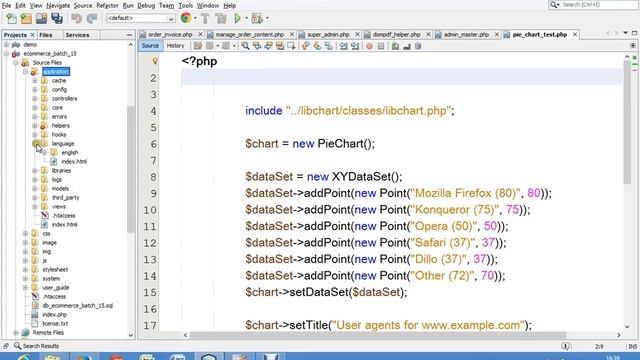Screen dimensions: 640x360
Task: Open the dropdown arrow next to the Chrome icon
Action: (195, 18)
